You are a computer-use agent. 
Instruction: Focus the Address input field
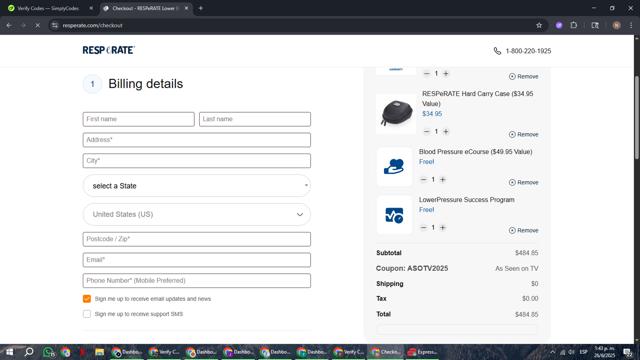(x=197, y=140)
